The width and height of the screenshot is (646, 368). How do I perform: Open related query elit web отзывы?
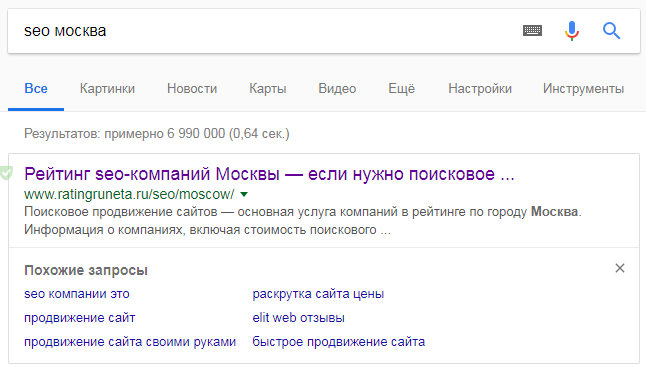tap(298, 318)
